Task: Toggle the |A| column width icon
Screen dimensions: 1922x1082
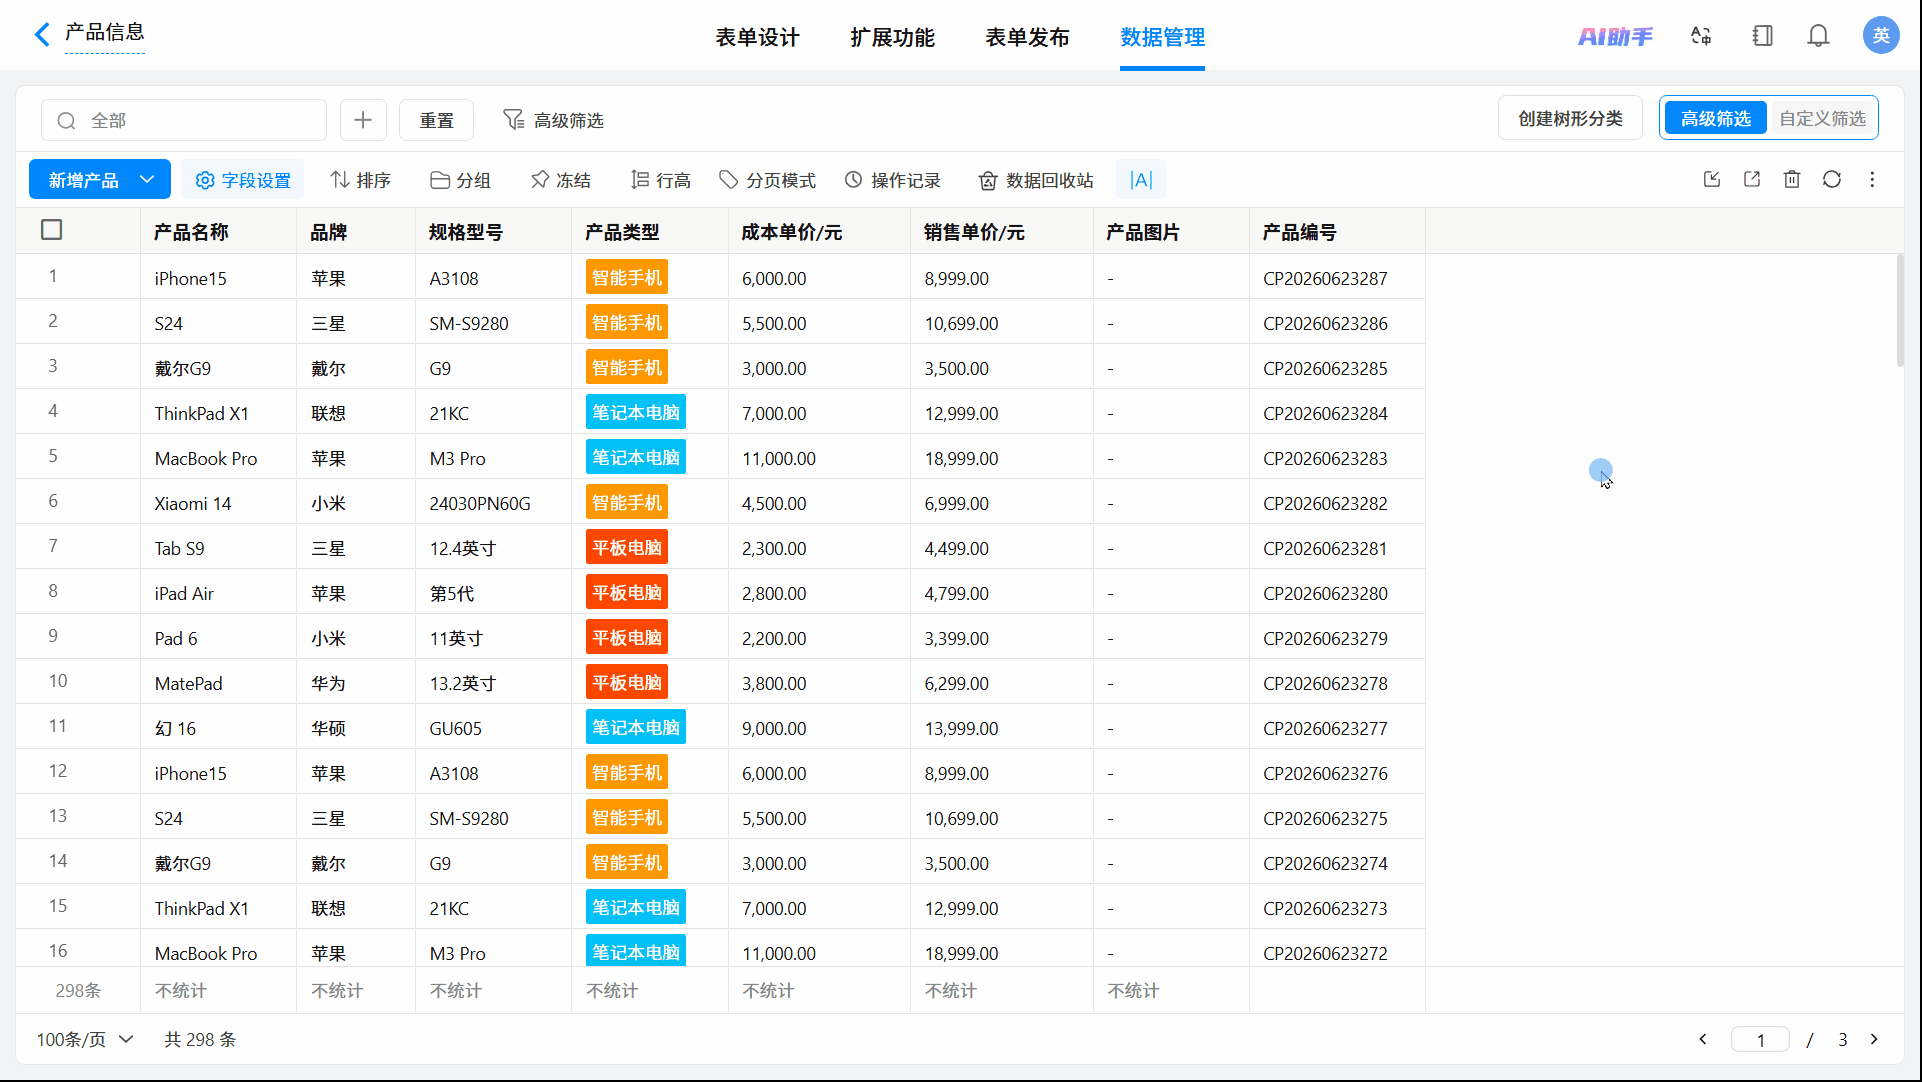Action: click(x=1141, y=180)
